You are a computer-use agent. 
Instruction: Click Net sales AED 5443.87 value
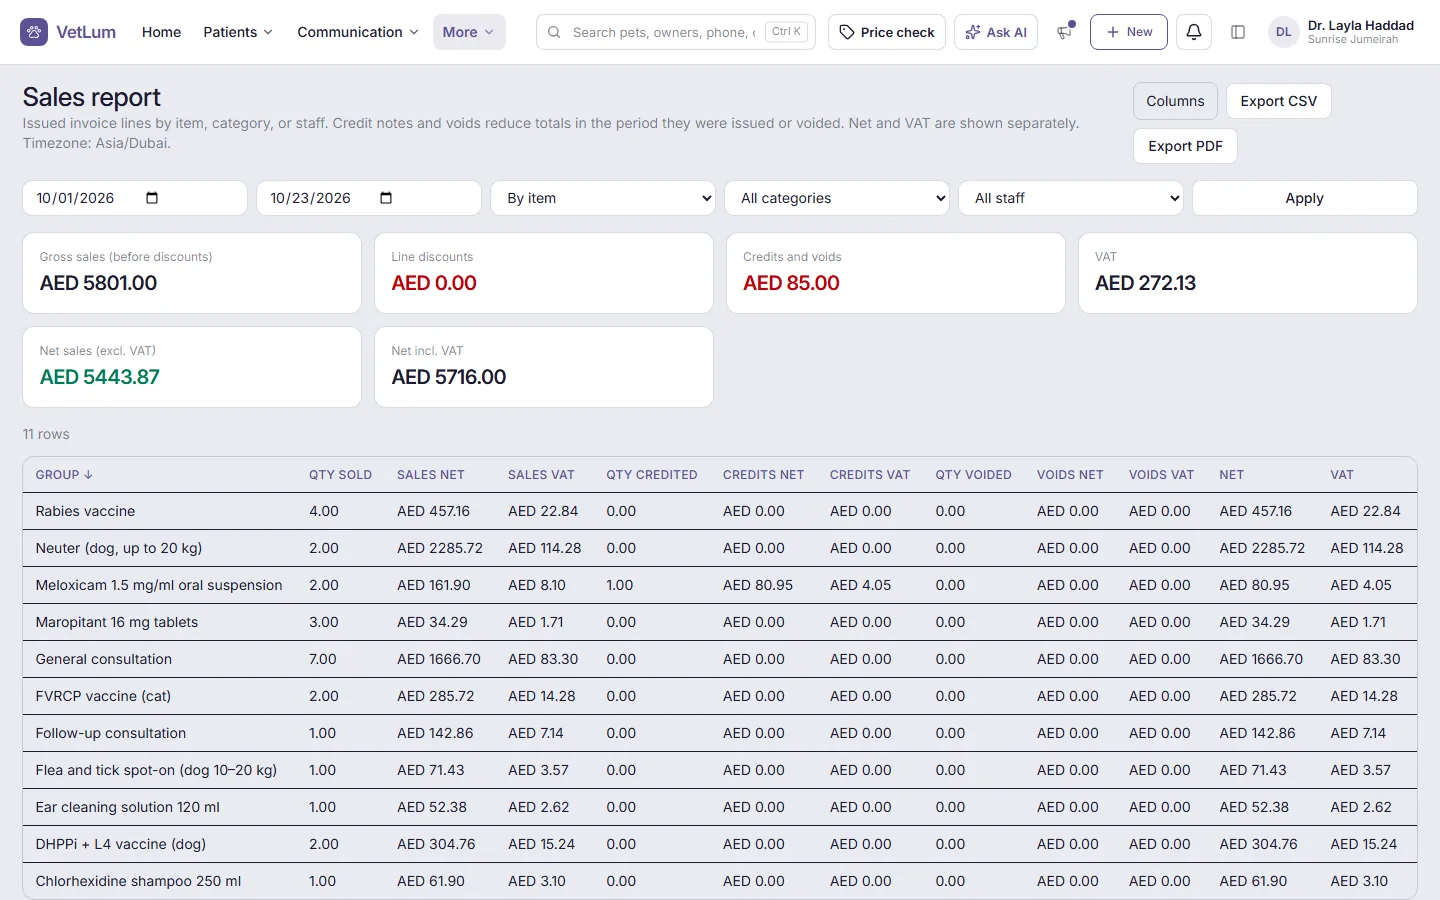[100, 377]
